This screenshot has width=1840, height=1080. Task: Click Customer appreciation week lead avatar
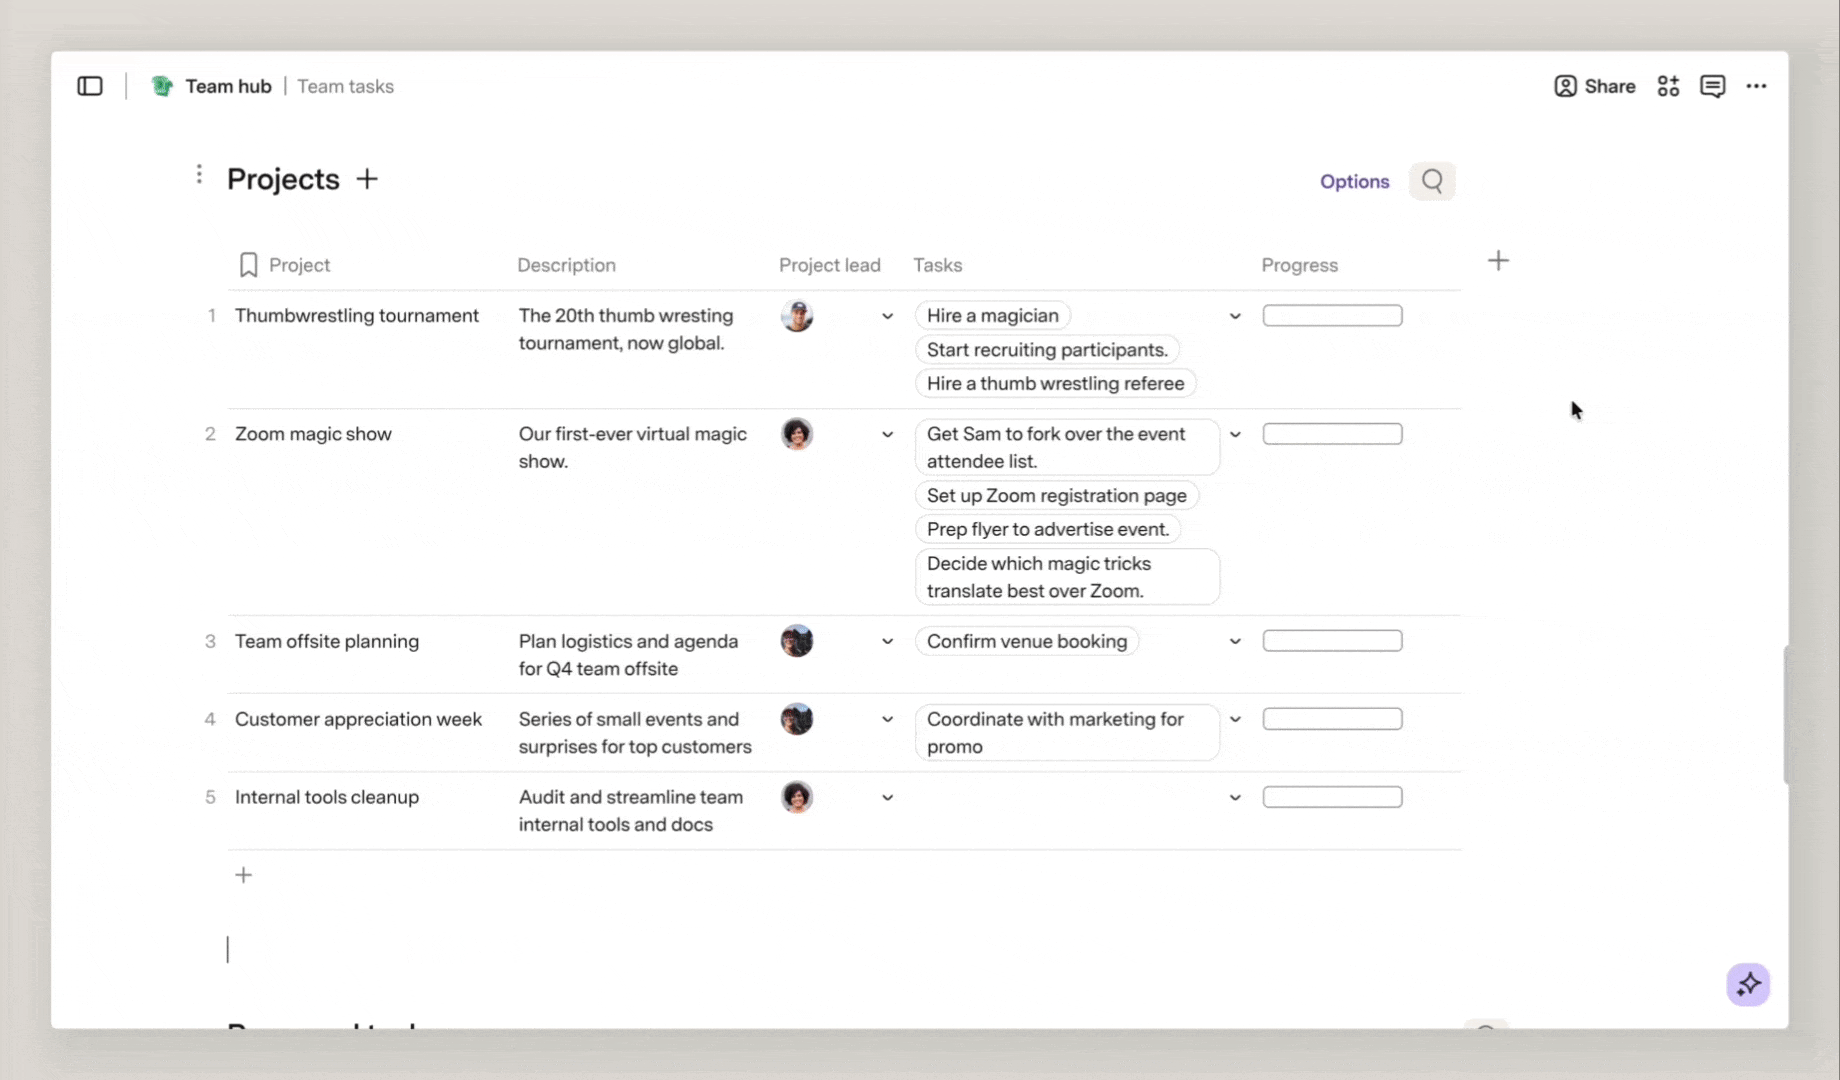click(x=797, y=719)
